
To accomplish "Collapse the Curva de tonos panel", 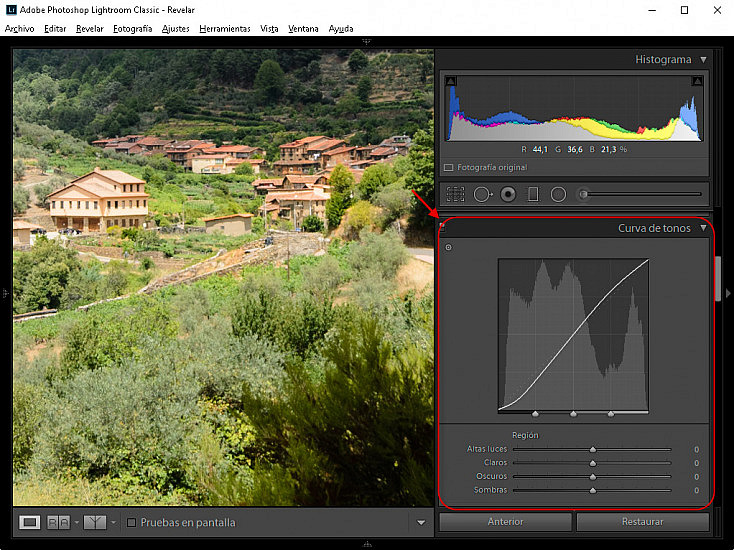I will pos(703,228).
